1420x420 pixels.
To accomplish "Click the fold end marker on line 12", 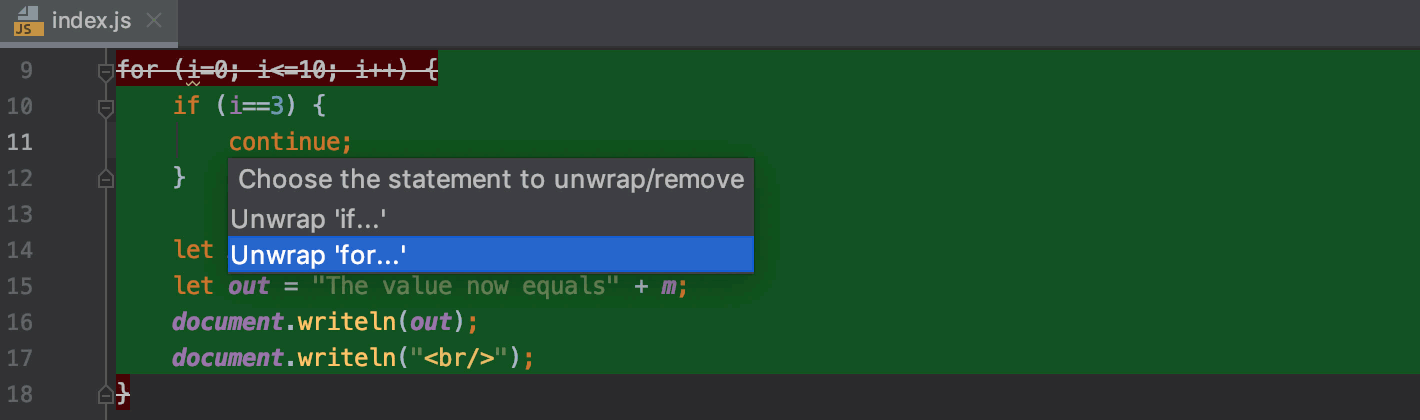I will pos(104,178).
